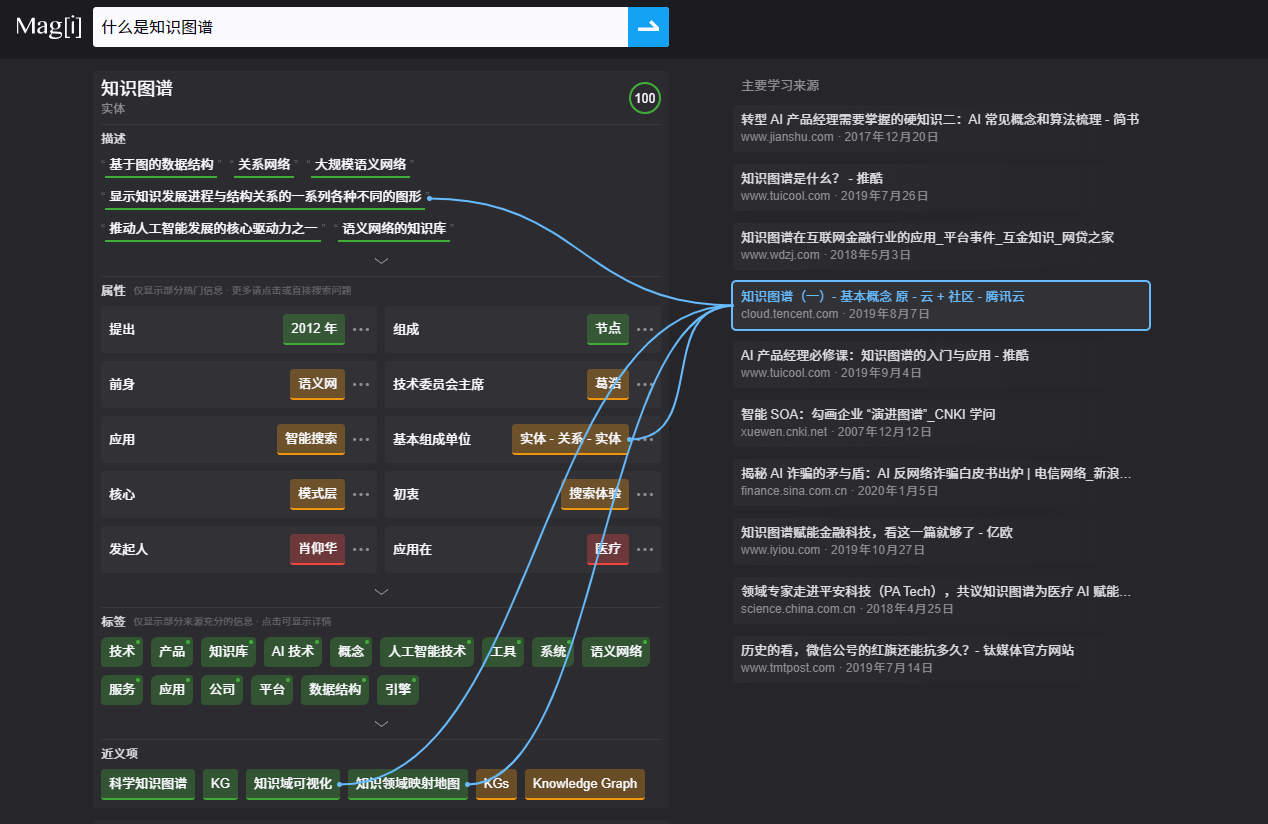Open the more options dots for 应用 row

point(361,439)
